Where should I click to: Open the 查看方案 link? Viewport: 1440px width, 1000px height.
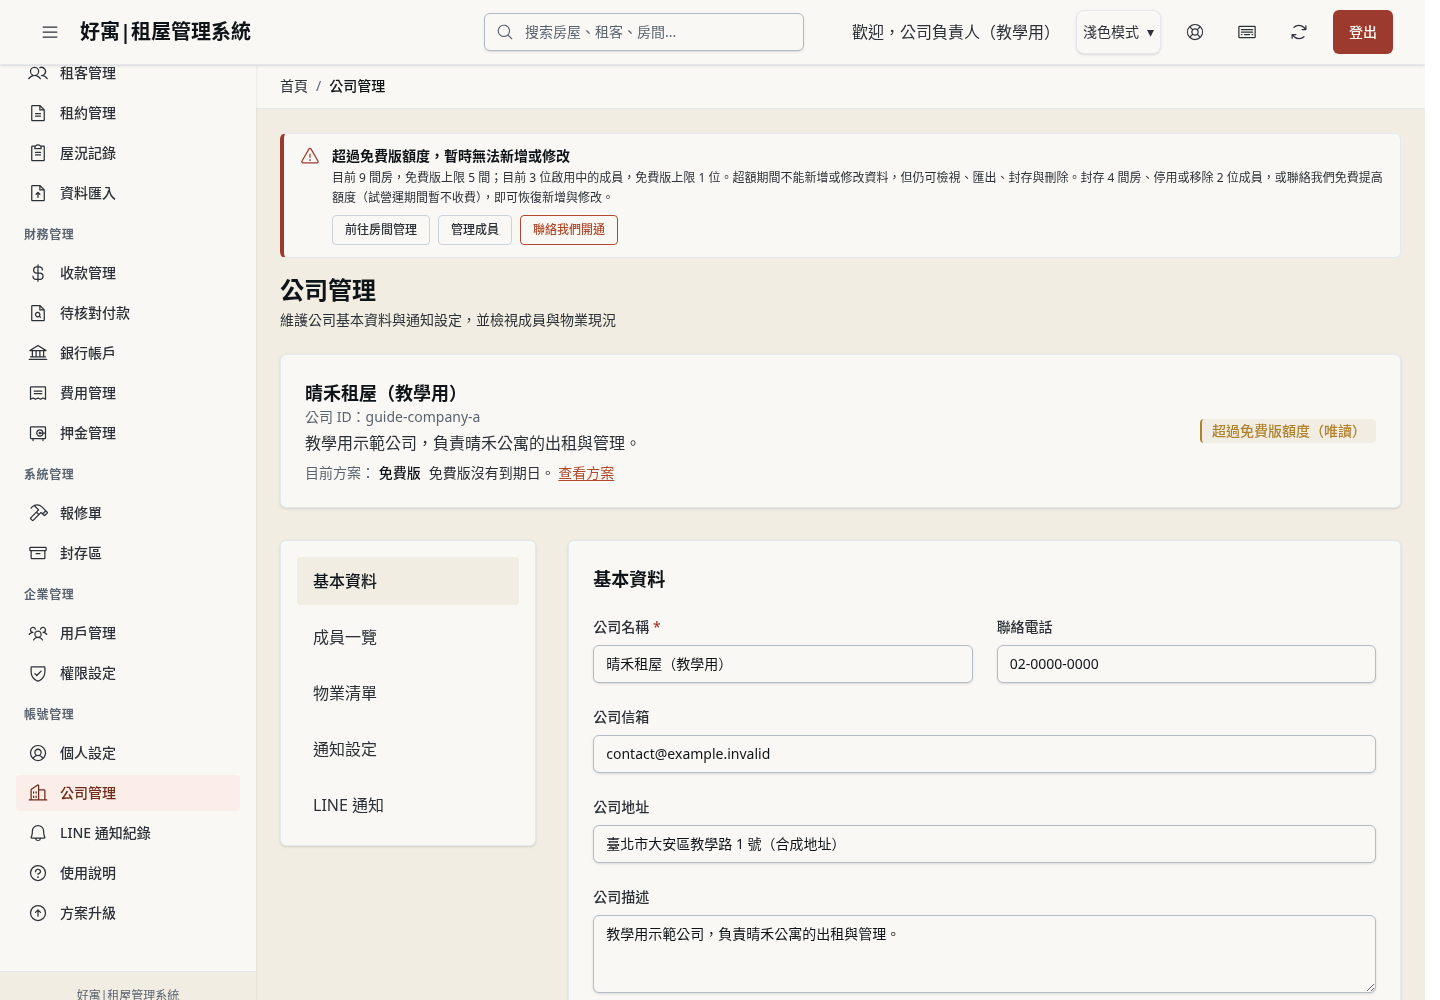(x=586, y=473)
